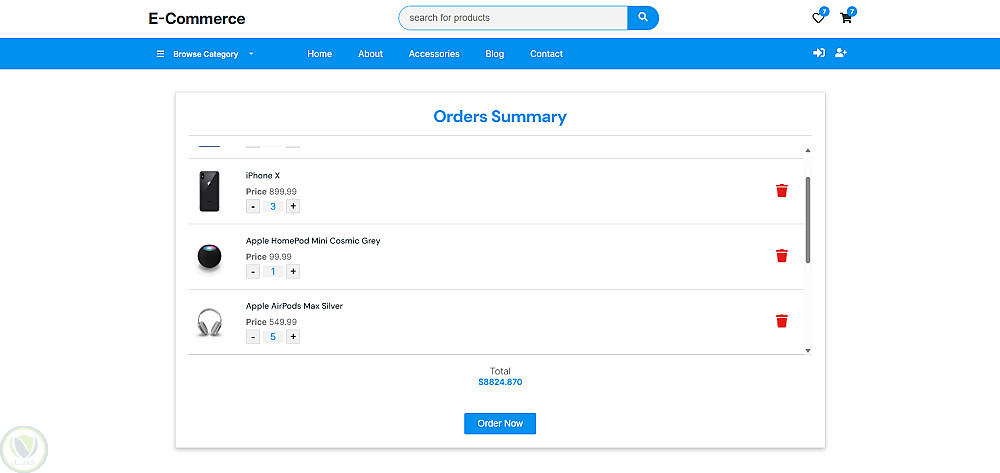The image size is (1000, 473).
Task: Click the hamburger icon beside Browse Category
Action: (x=161, y=54)
